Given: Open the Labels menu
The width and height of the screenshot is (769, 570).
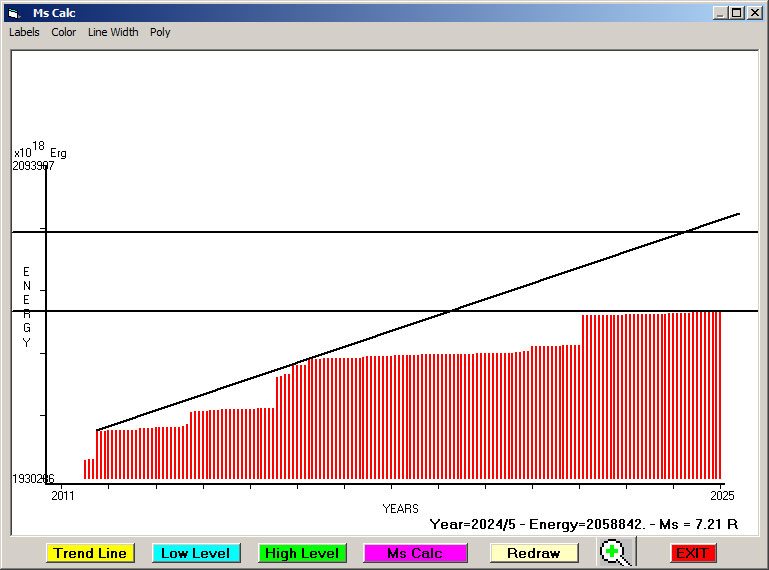Looking at the screenshot, I should pos(24,32).
